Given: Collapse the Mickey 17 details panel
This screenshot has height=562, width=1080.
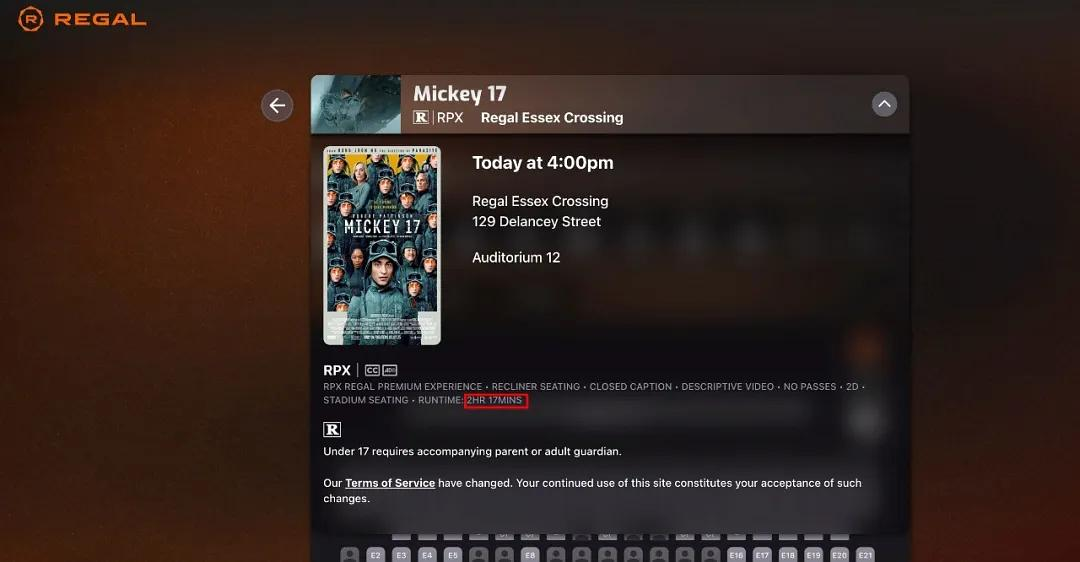Looking at the screenshot, I should (x=884, y=105).
